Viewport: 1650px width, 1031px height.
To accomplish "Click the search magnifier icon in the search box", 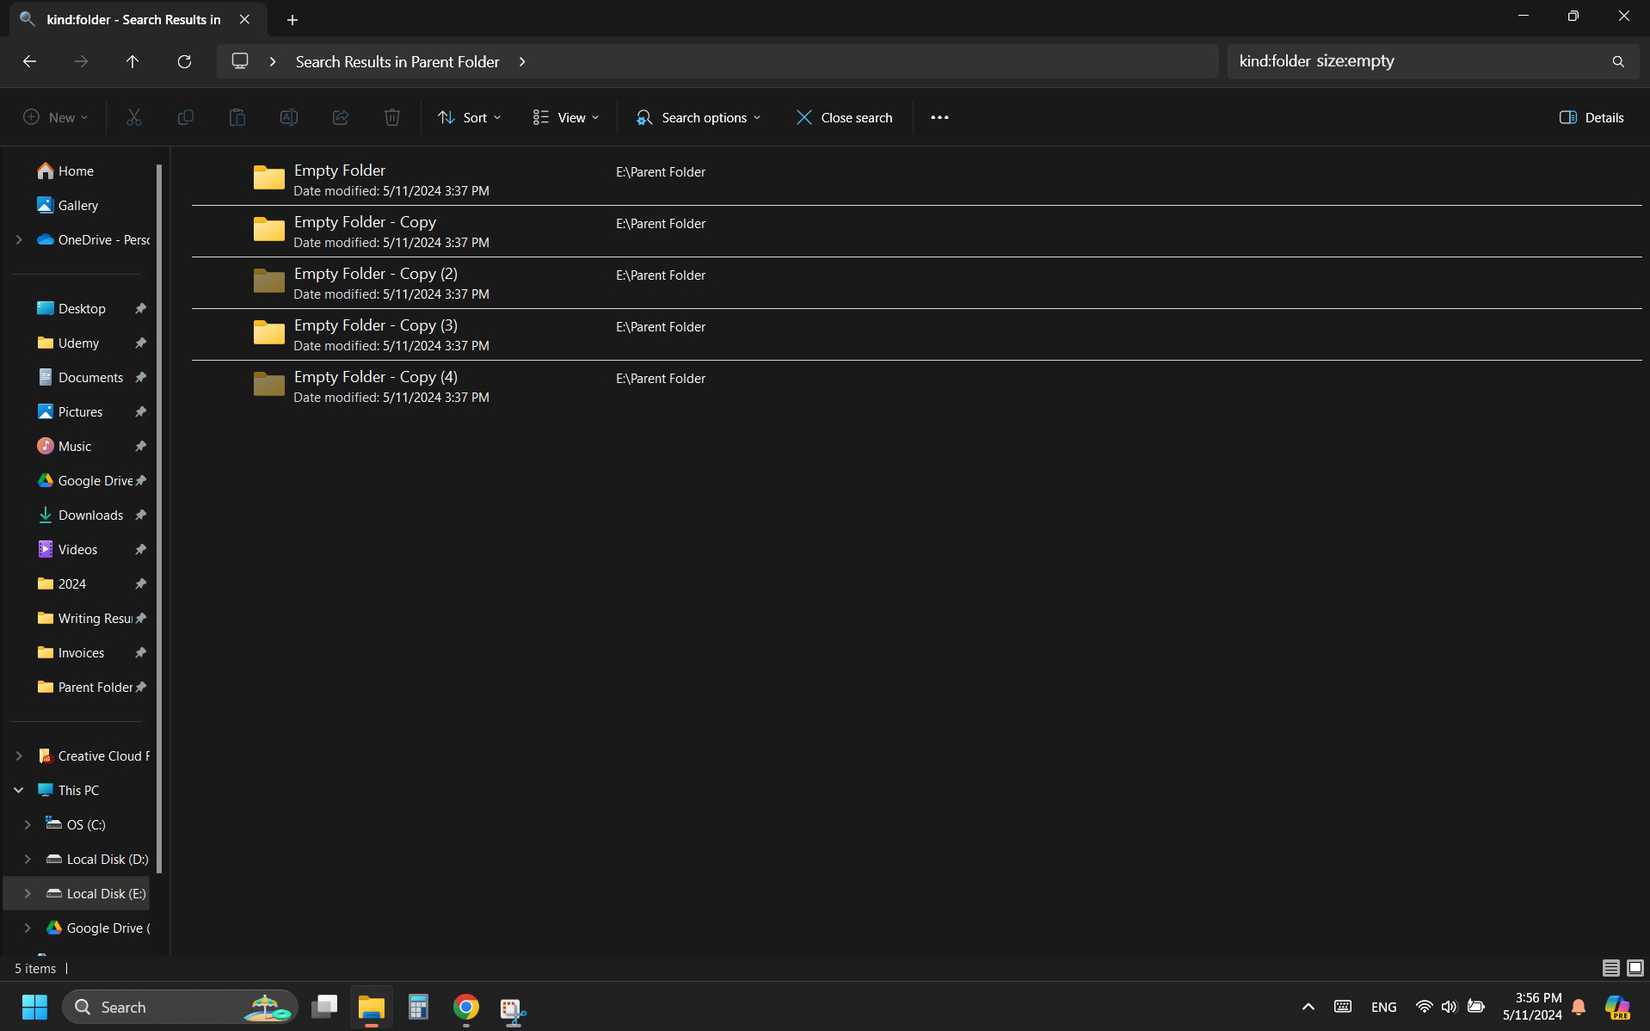I will point(1618,61).
